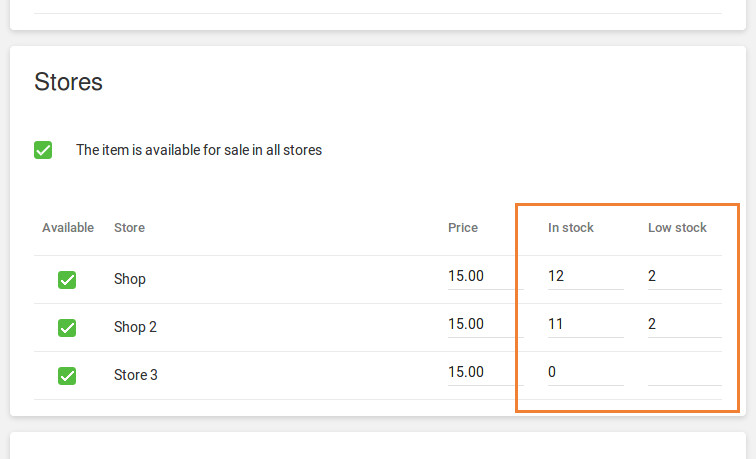
Task: Select the Low stock field for Shop
Action: coord(684,276)
